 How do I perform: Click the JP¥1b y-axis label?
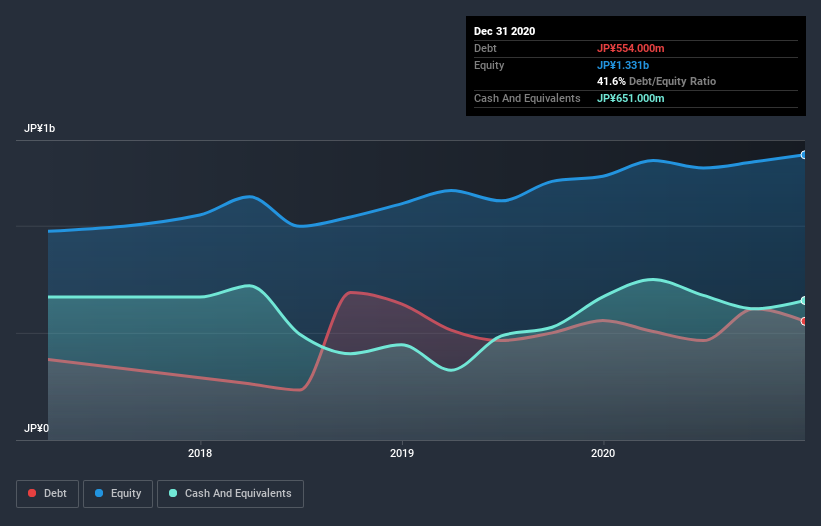(x=39, y=128)
